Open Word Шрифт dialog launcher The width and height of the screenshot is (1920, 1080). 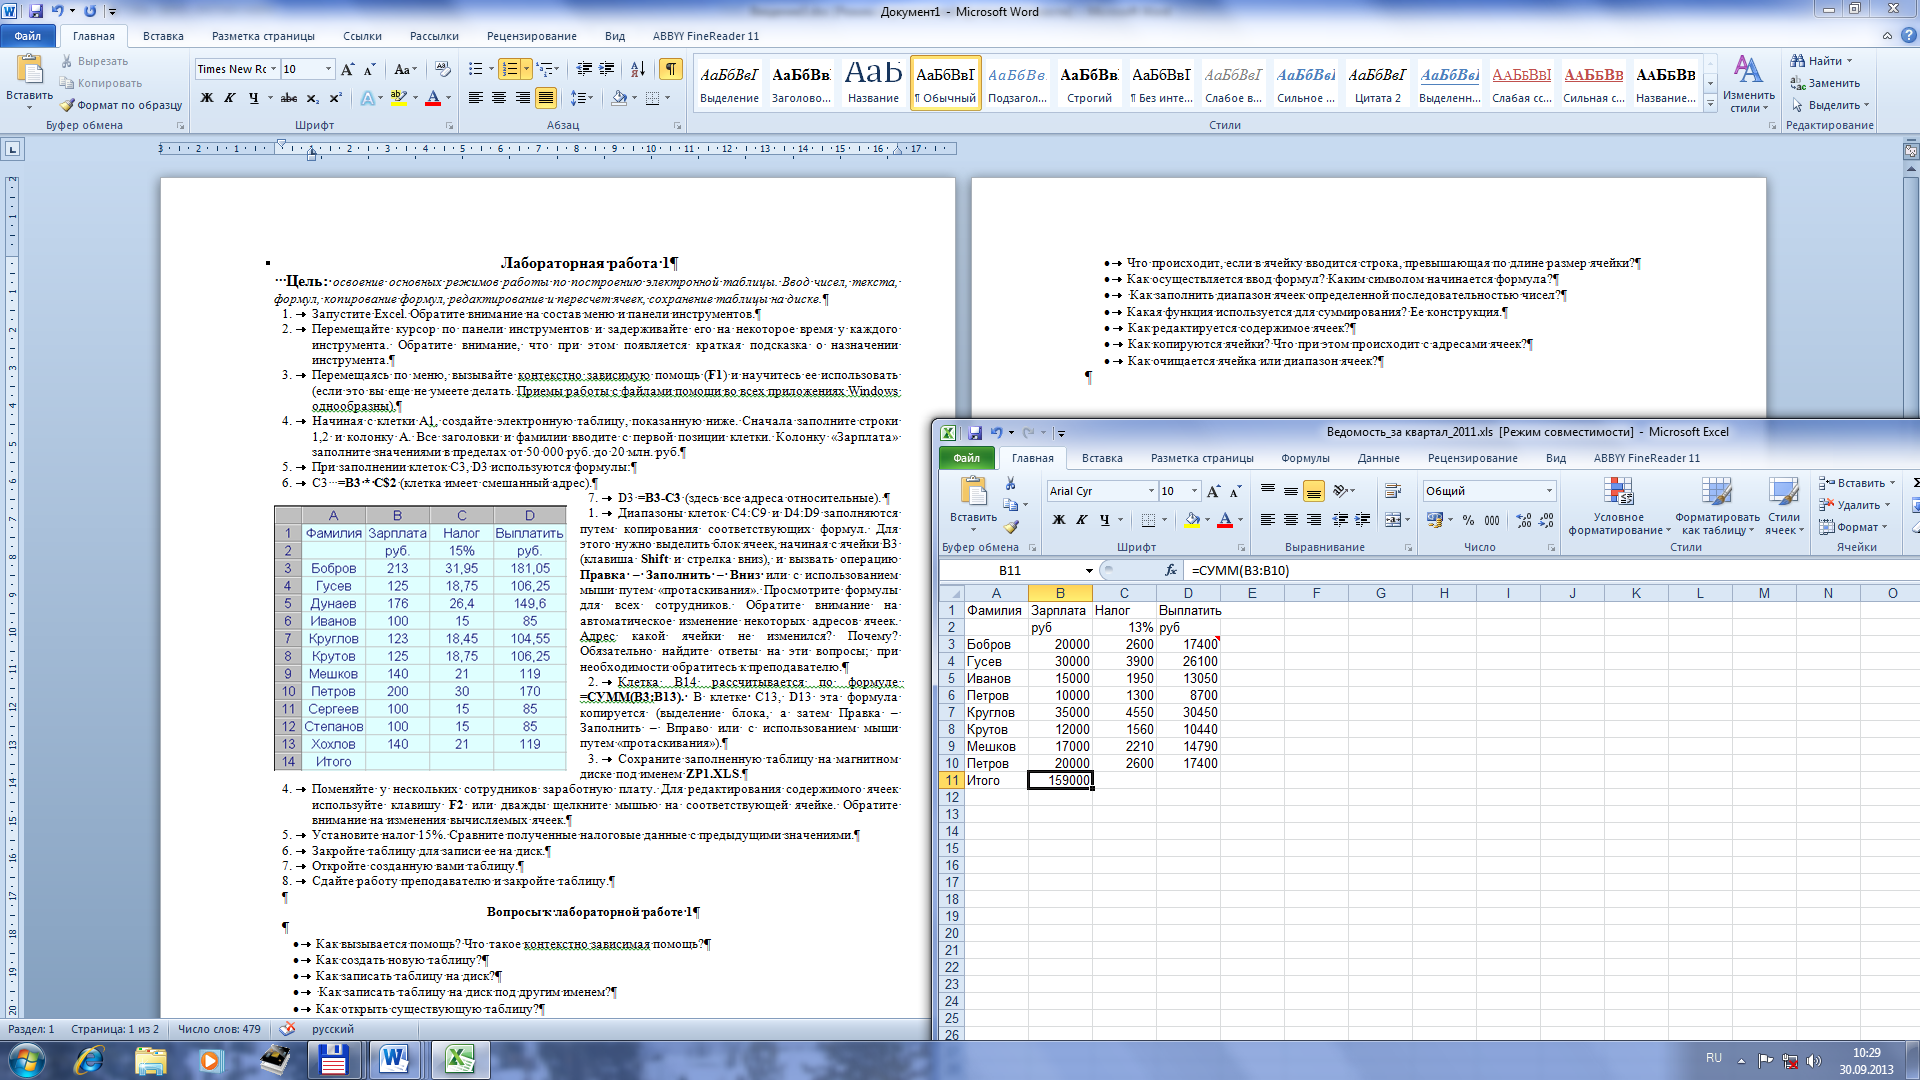coord(449,126)
